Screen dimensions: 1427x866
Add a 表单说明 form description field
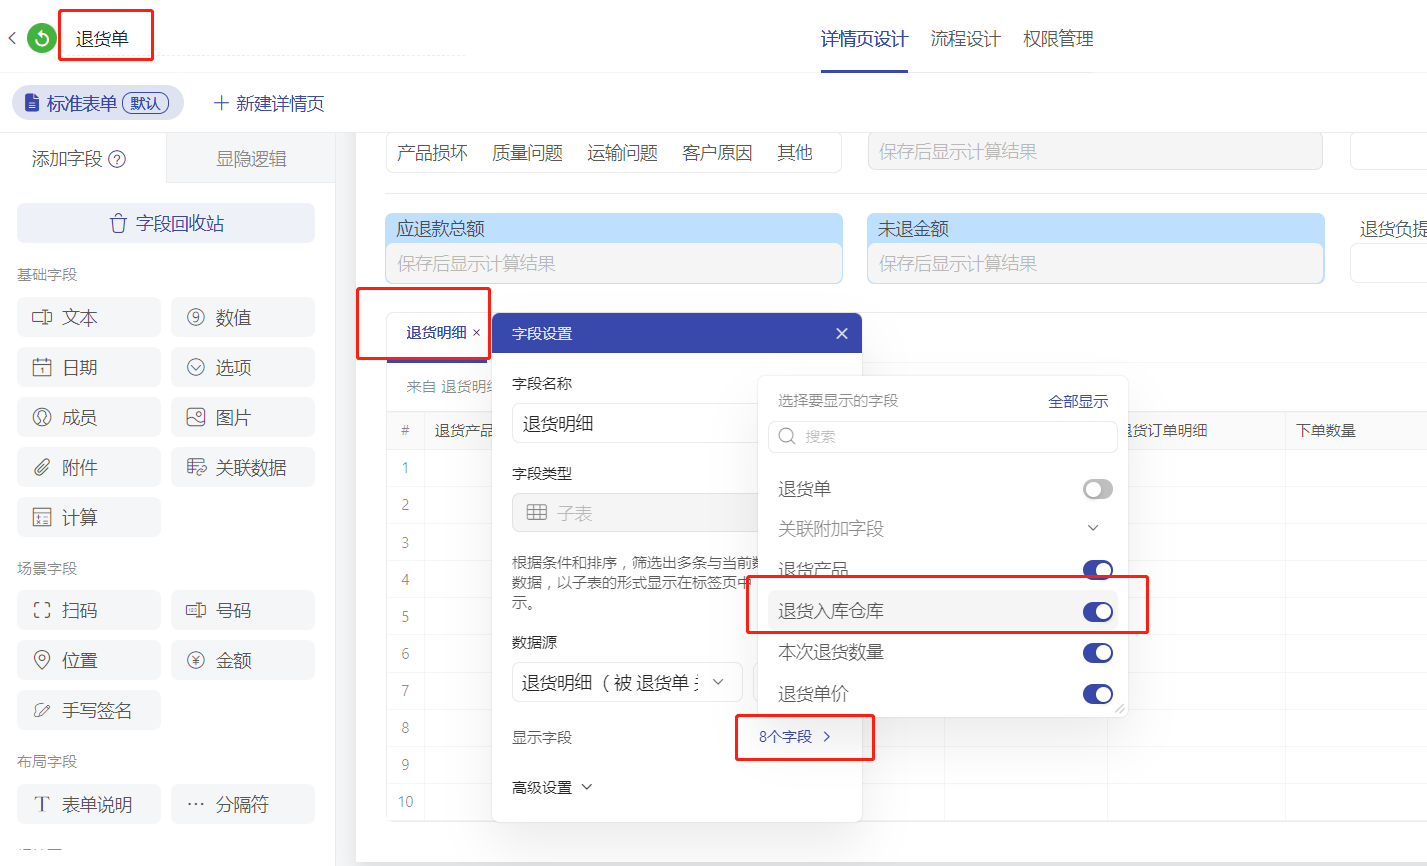pyautogui.click(x=89, y=804)
